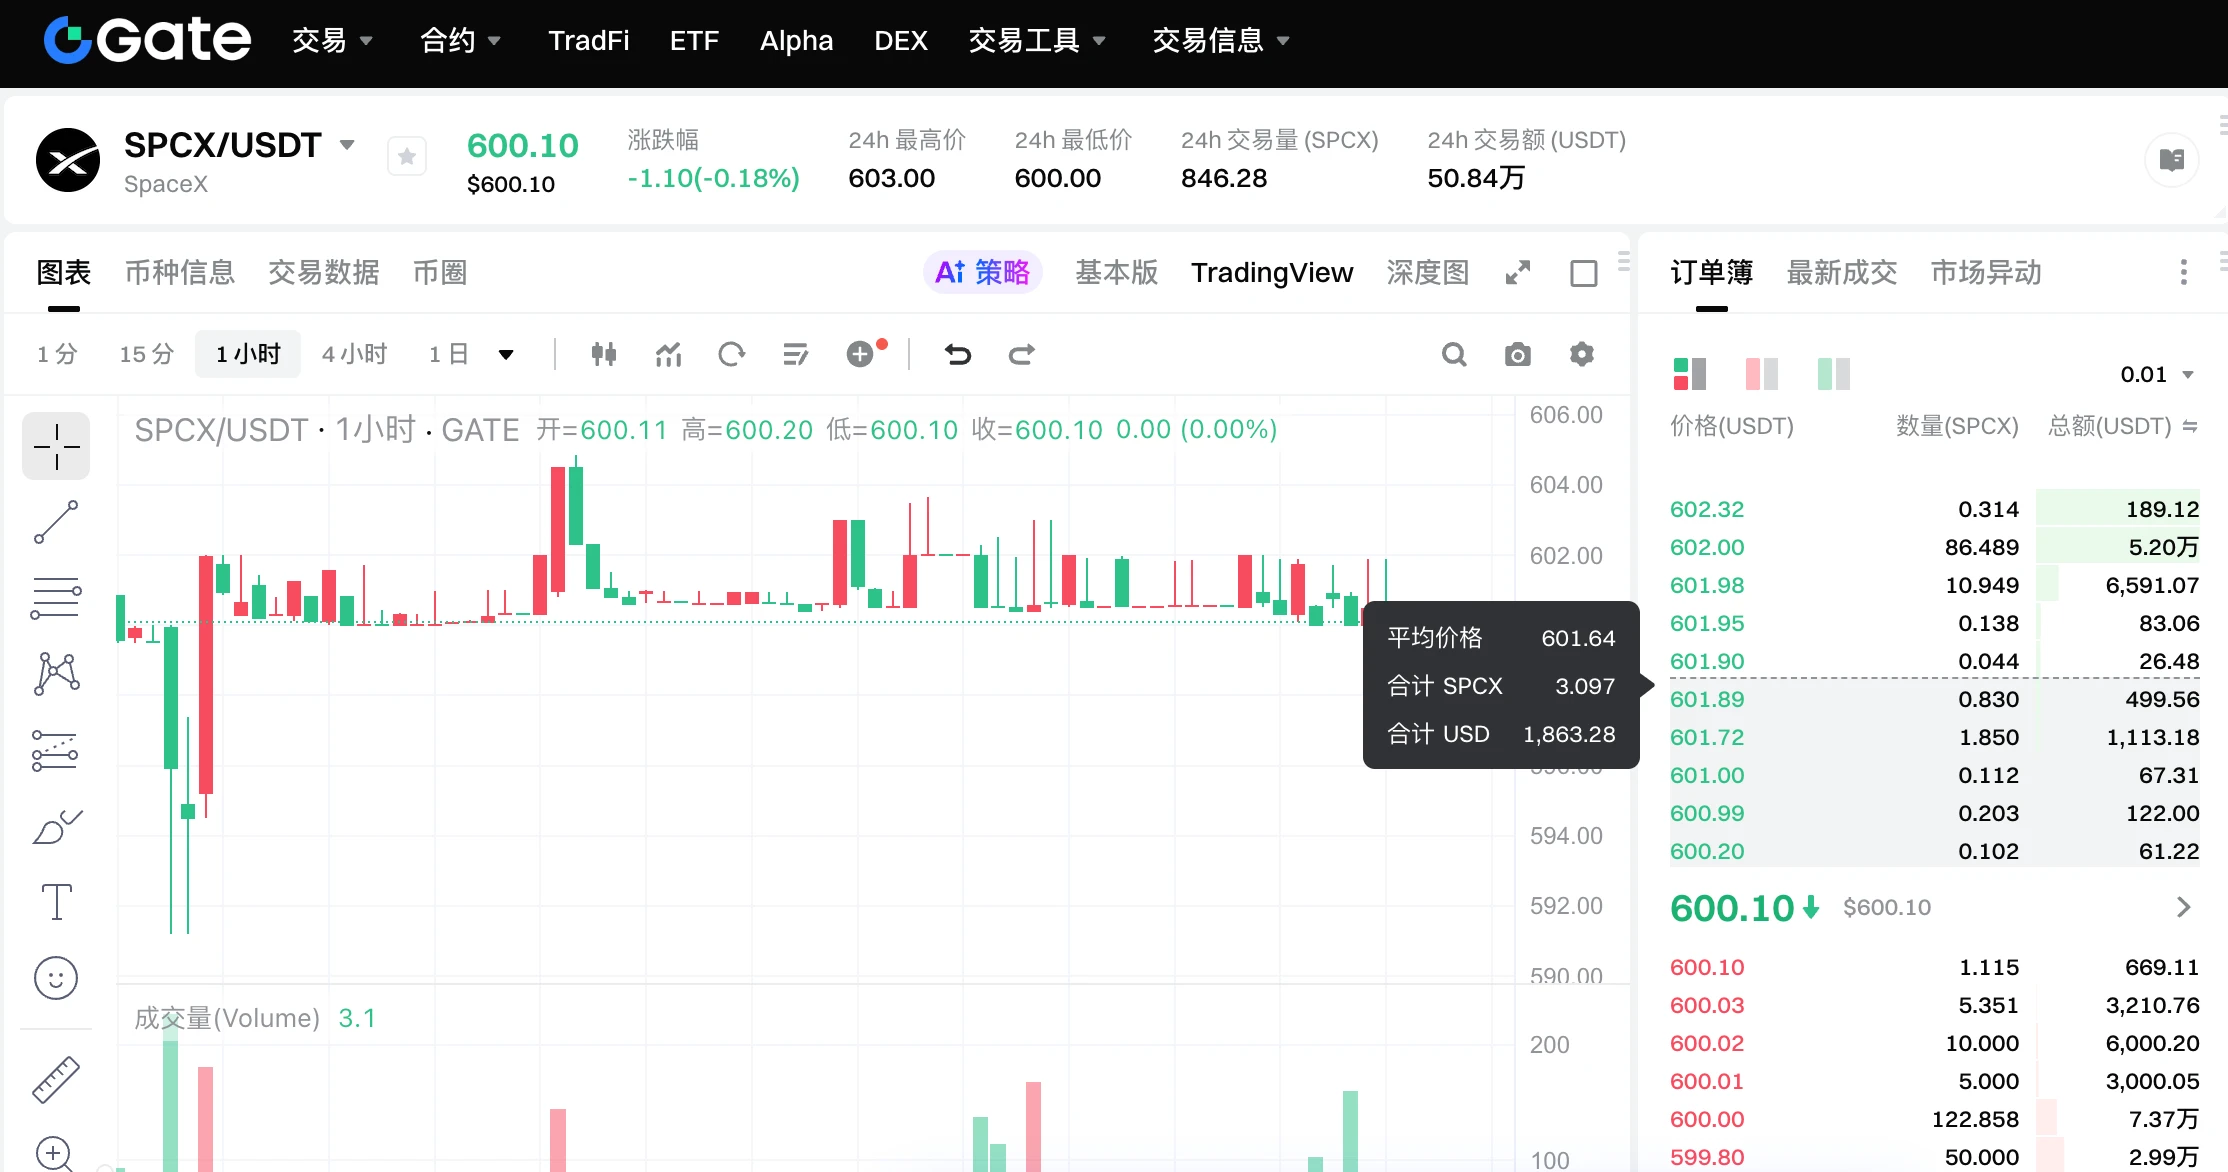This screenshot has height=1172, width=2228.
Task: Take a chart snapshot with the camera icon
Action: [1517, 354]
